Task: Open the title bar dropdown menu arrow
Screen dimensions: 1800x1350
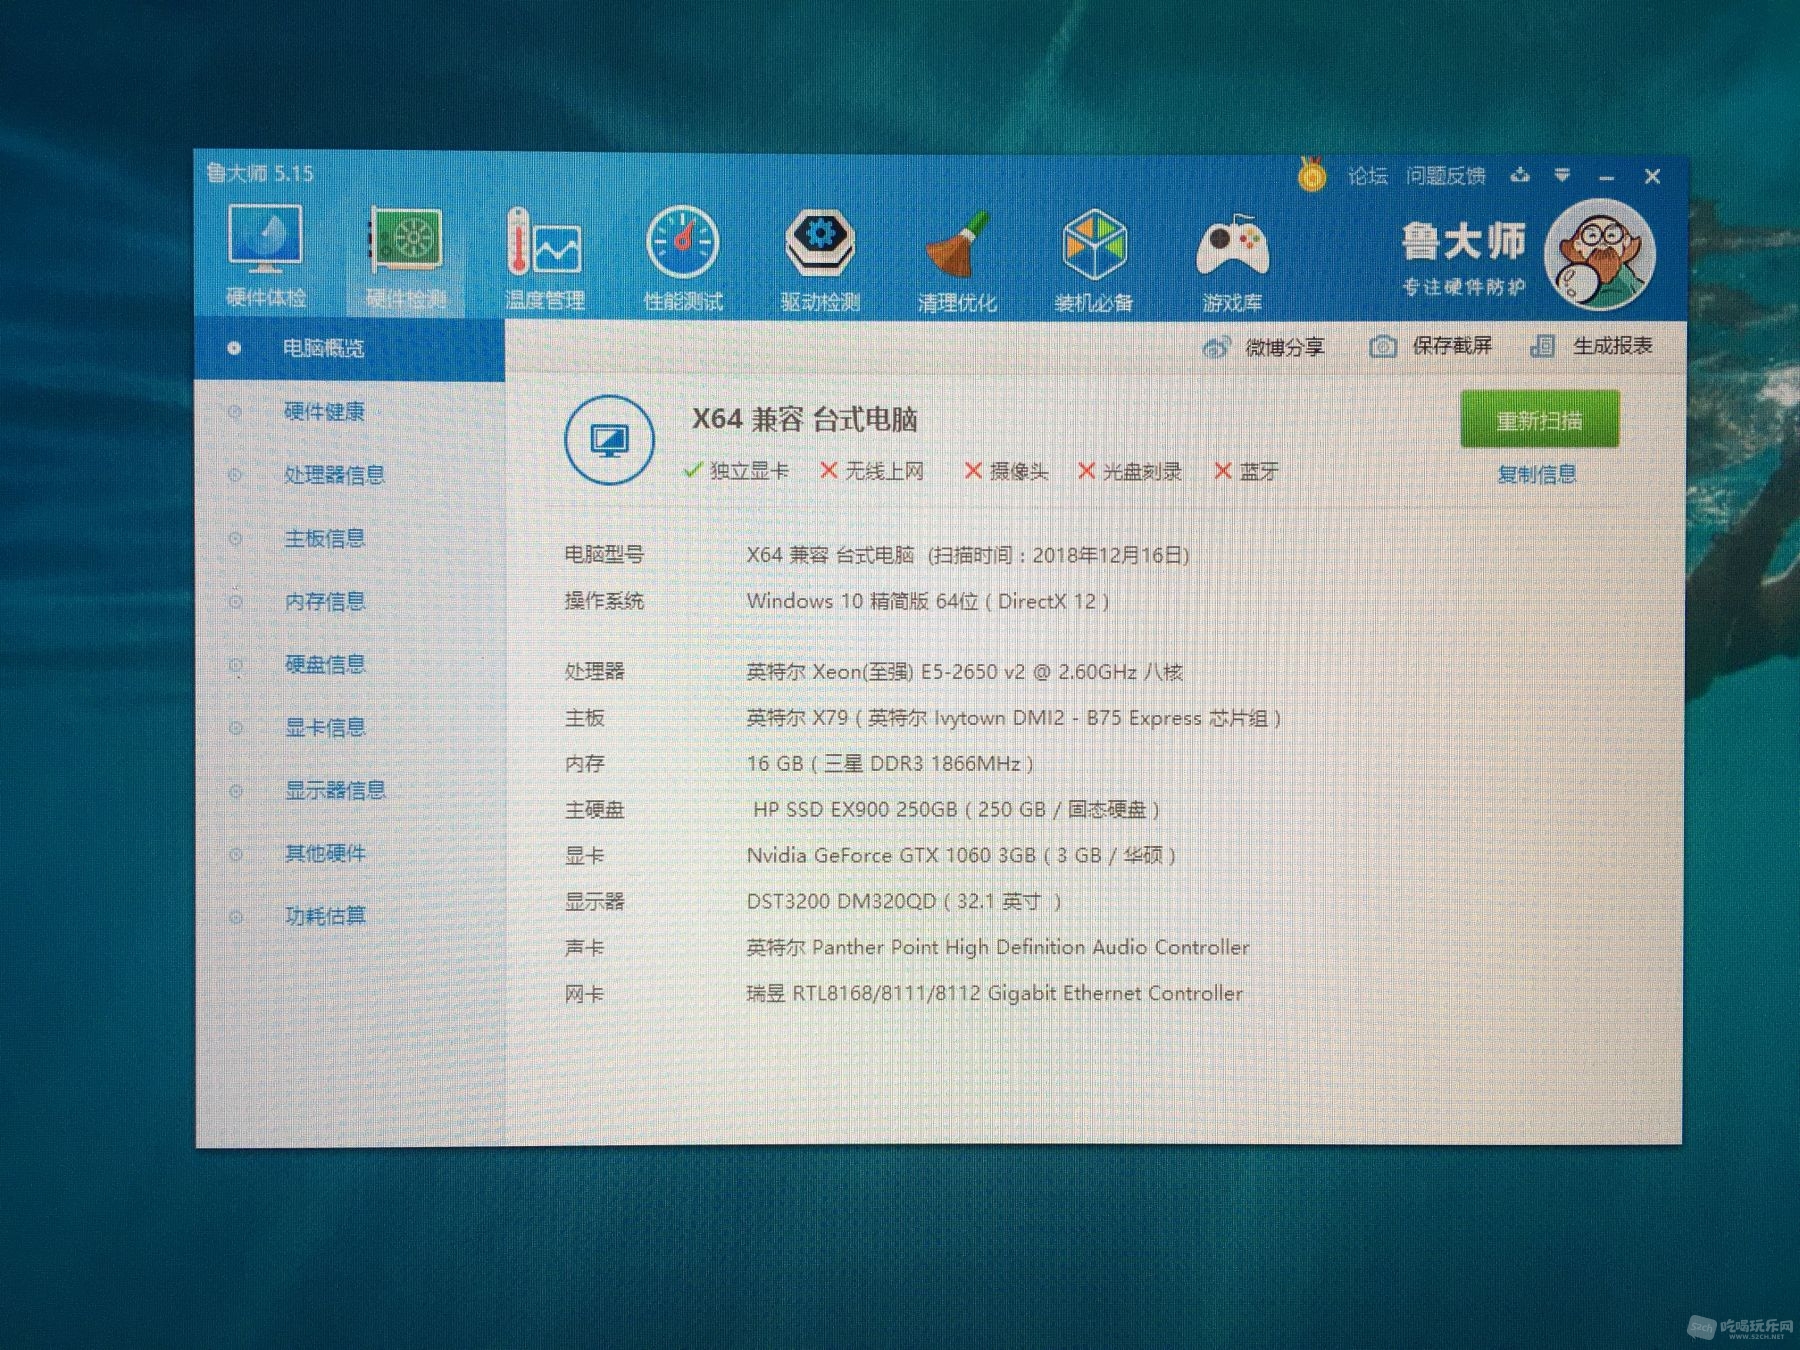Action: coord(1562,176)
